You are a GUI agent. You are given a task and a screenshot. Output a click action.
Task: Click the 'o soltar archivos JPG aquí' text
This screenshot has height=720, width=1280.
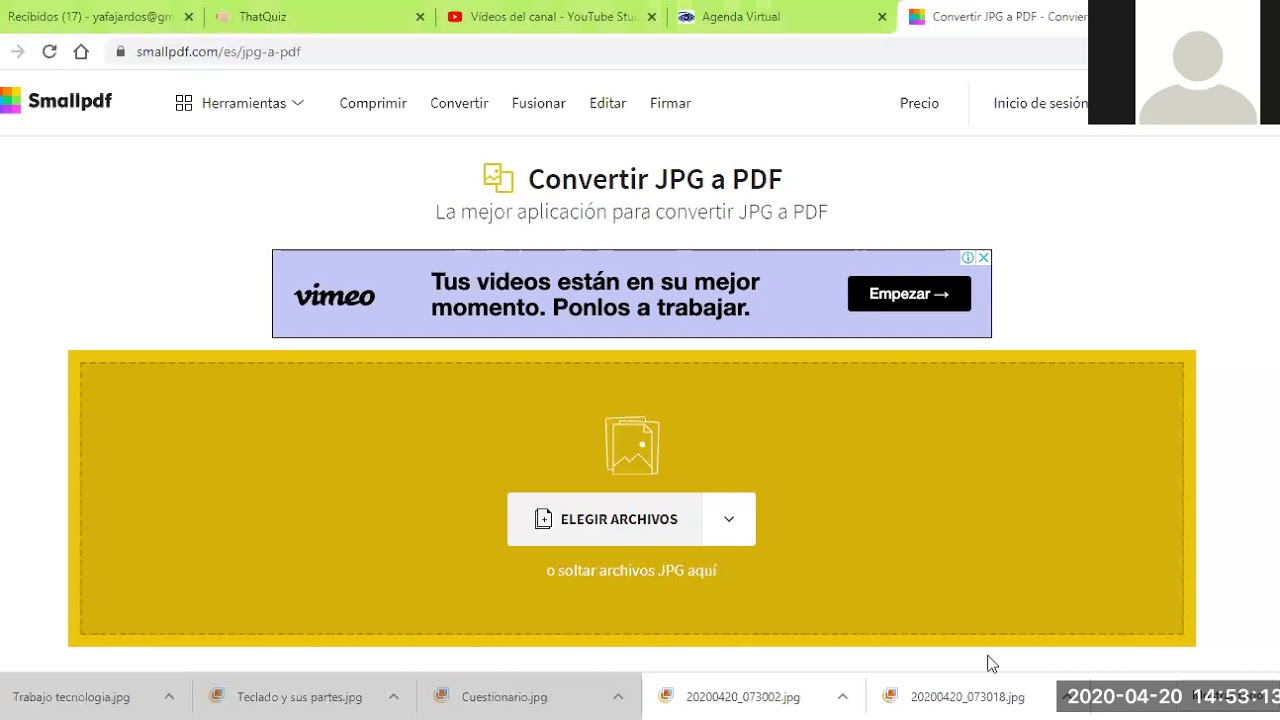pyautogui.click(x=631, y=571)
